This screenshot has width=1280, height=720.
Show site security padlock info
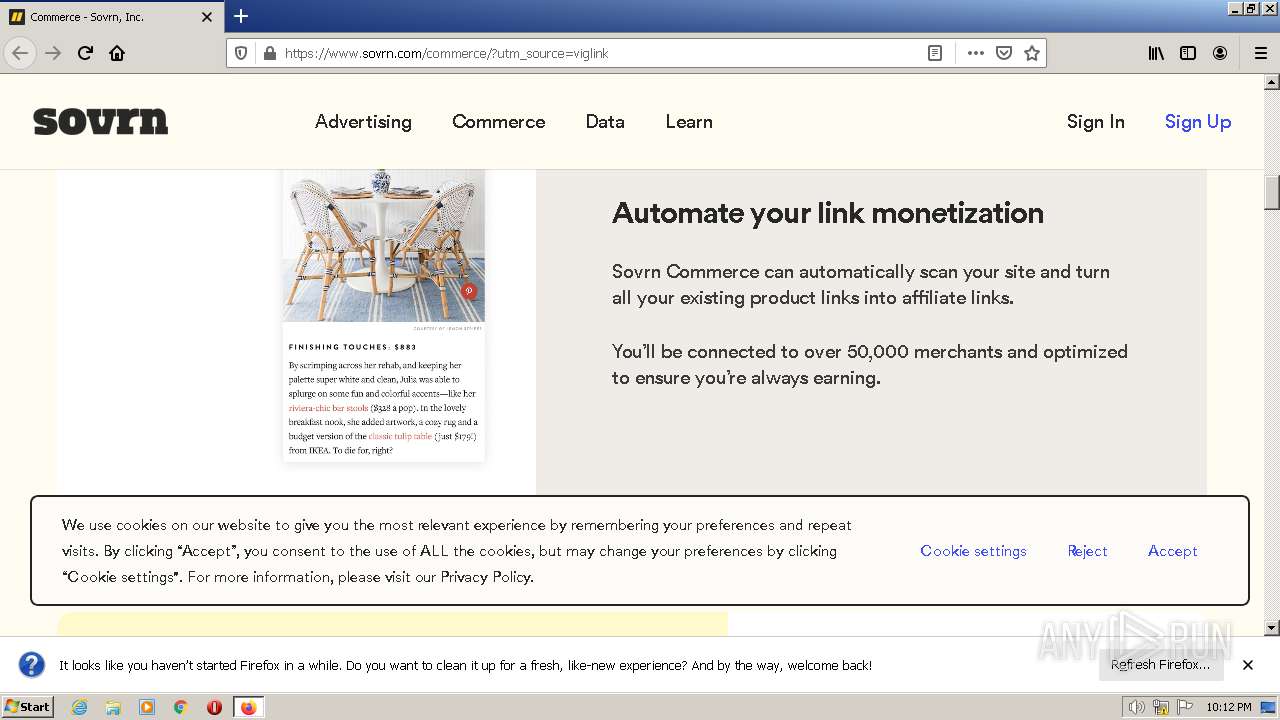tap(269, 53)
